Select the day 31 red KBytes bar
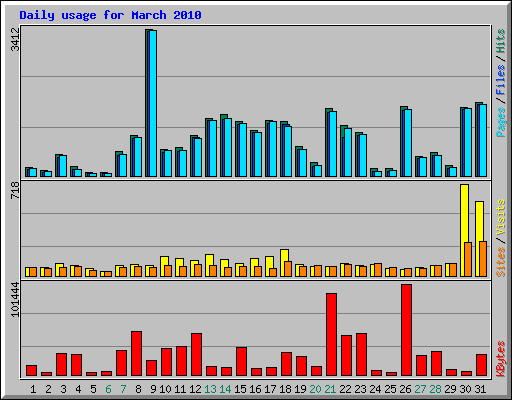This screenshot has height=400, width=512. 481,365
